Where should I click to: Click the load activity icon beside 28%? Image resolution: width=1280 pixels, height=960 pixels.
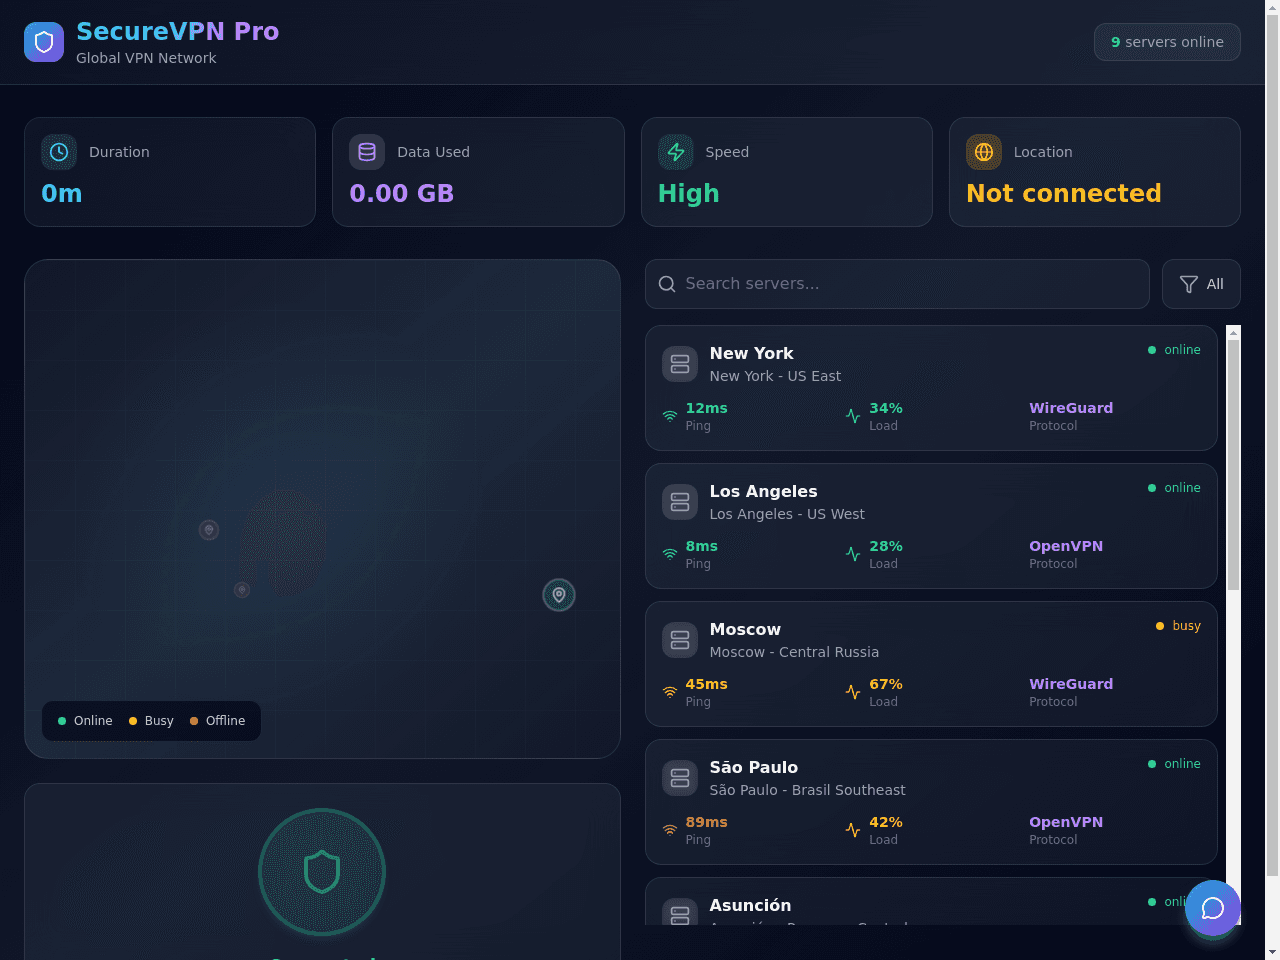[x=853, y=554]
